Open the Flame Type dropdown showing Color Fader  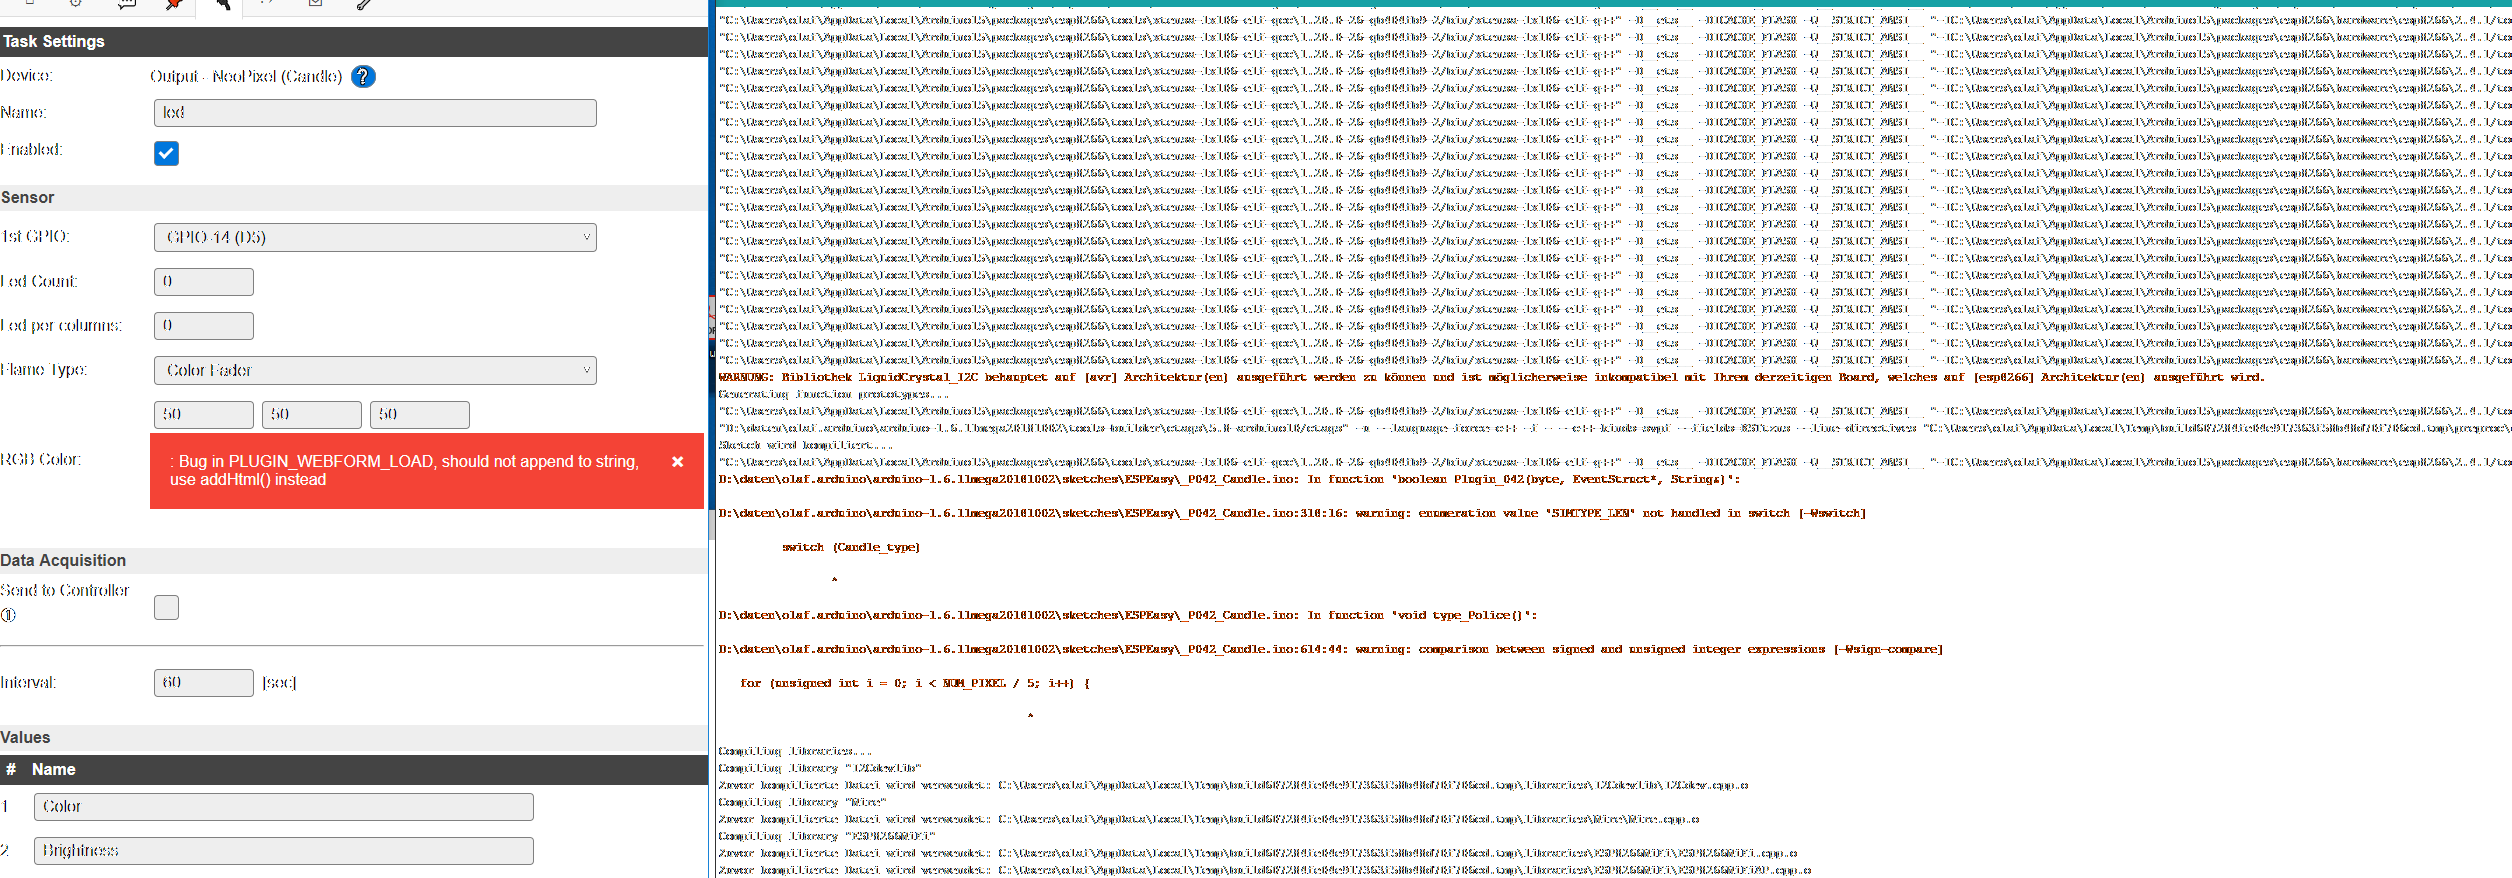375,370
